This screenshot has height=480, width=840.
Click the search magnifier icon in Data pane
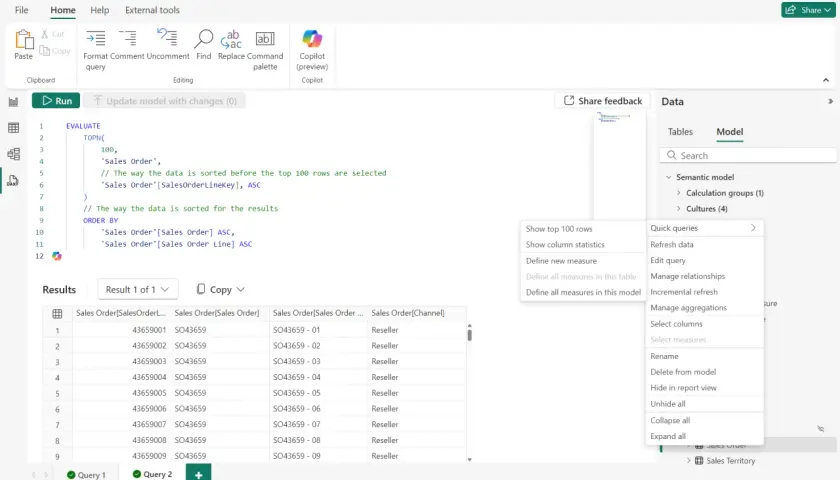671,155
